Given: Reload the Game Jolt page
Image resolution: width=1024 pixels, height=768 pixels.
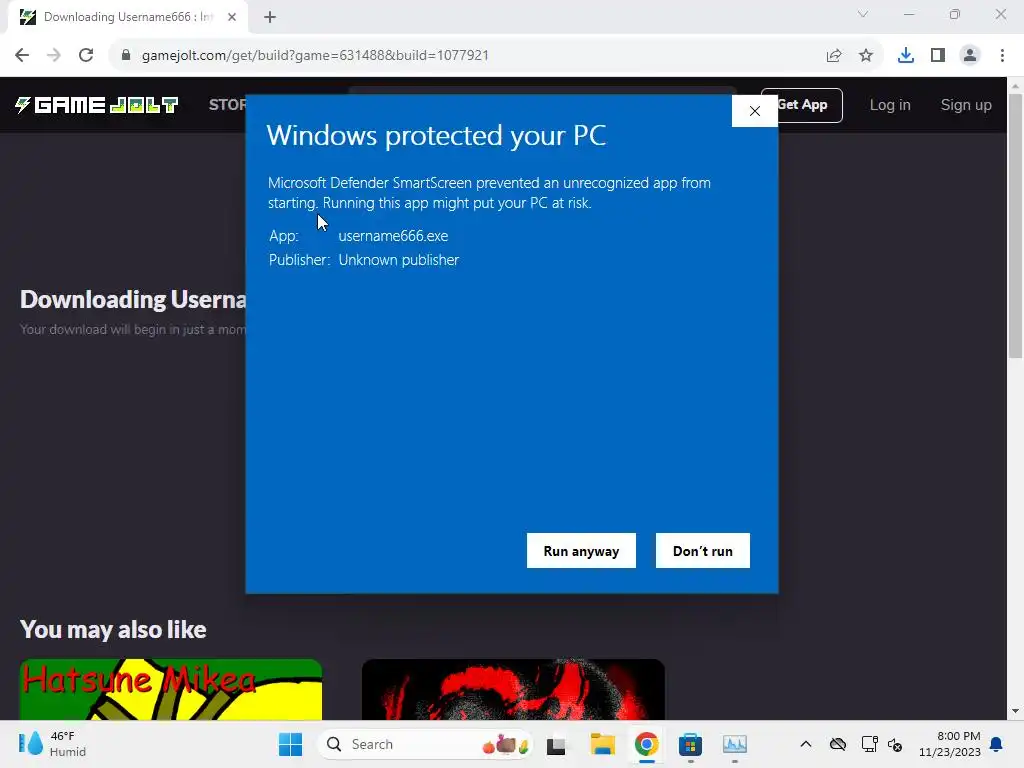Looking at the screenshot, I should click(86, 55).
